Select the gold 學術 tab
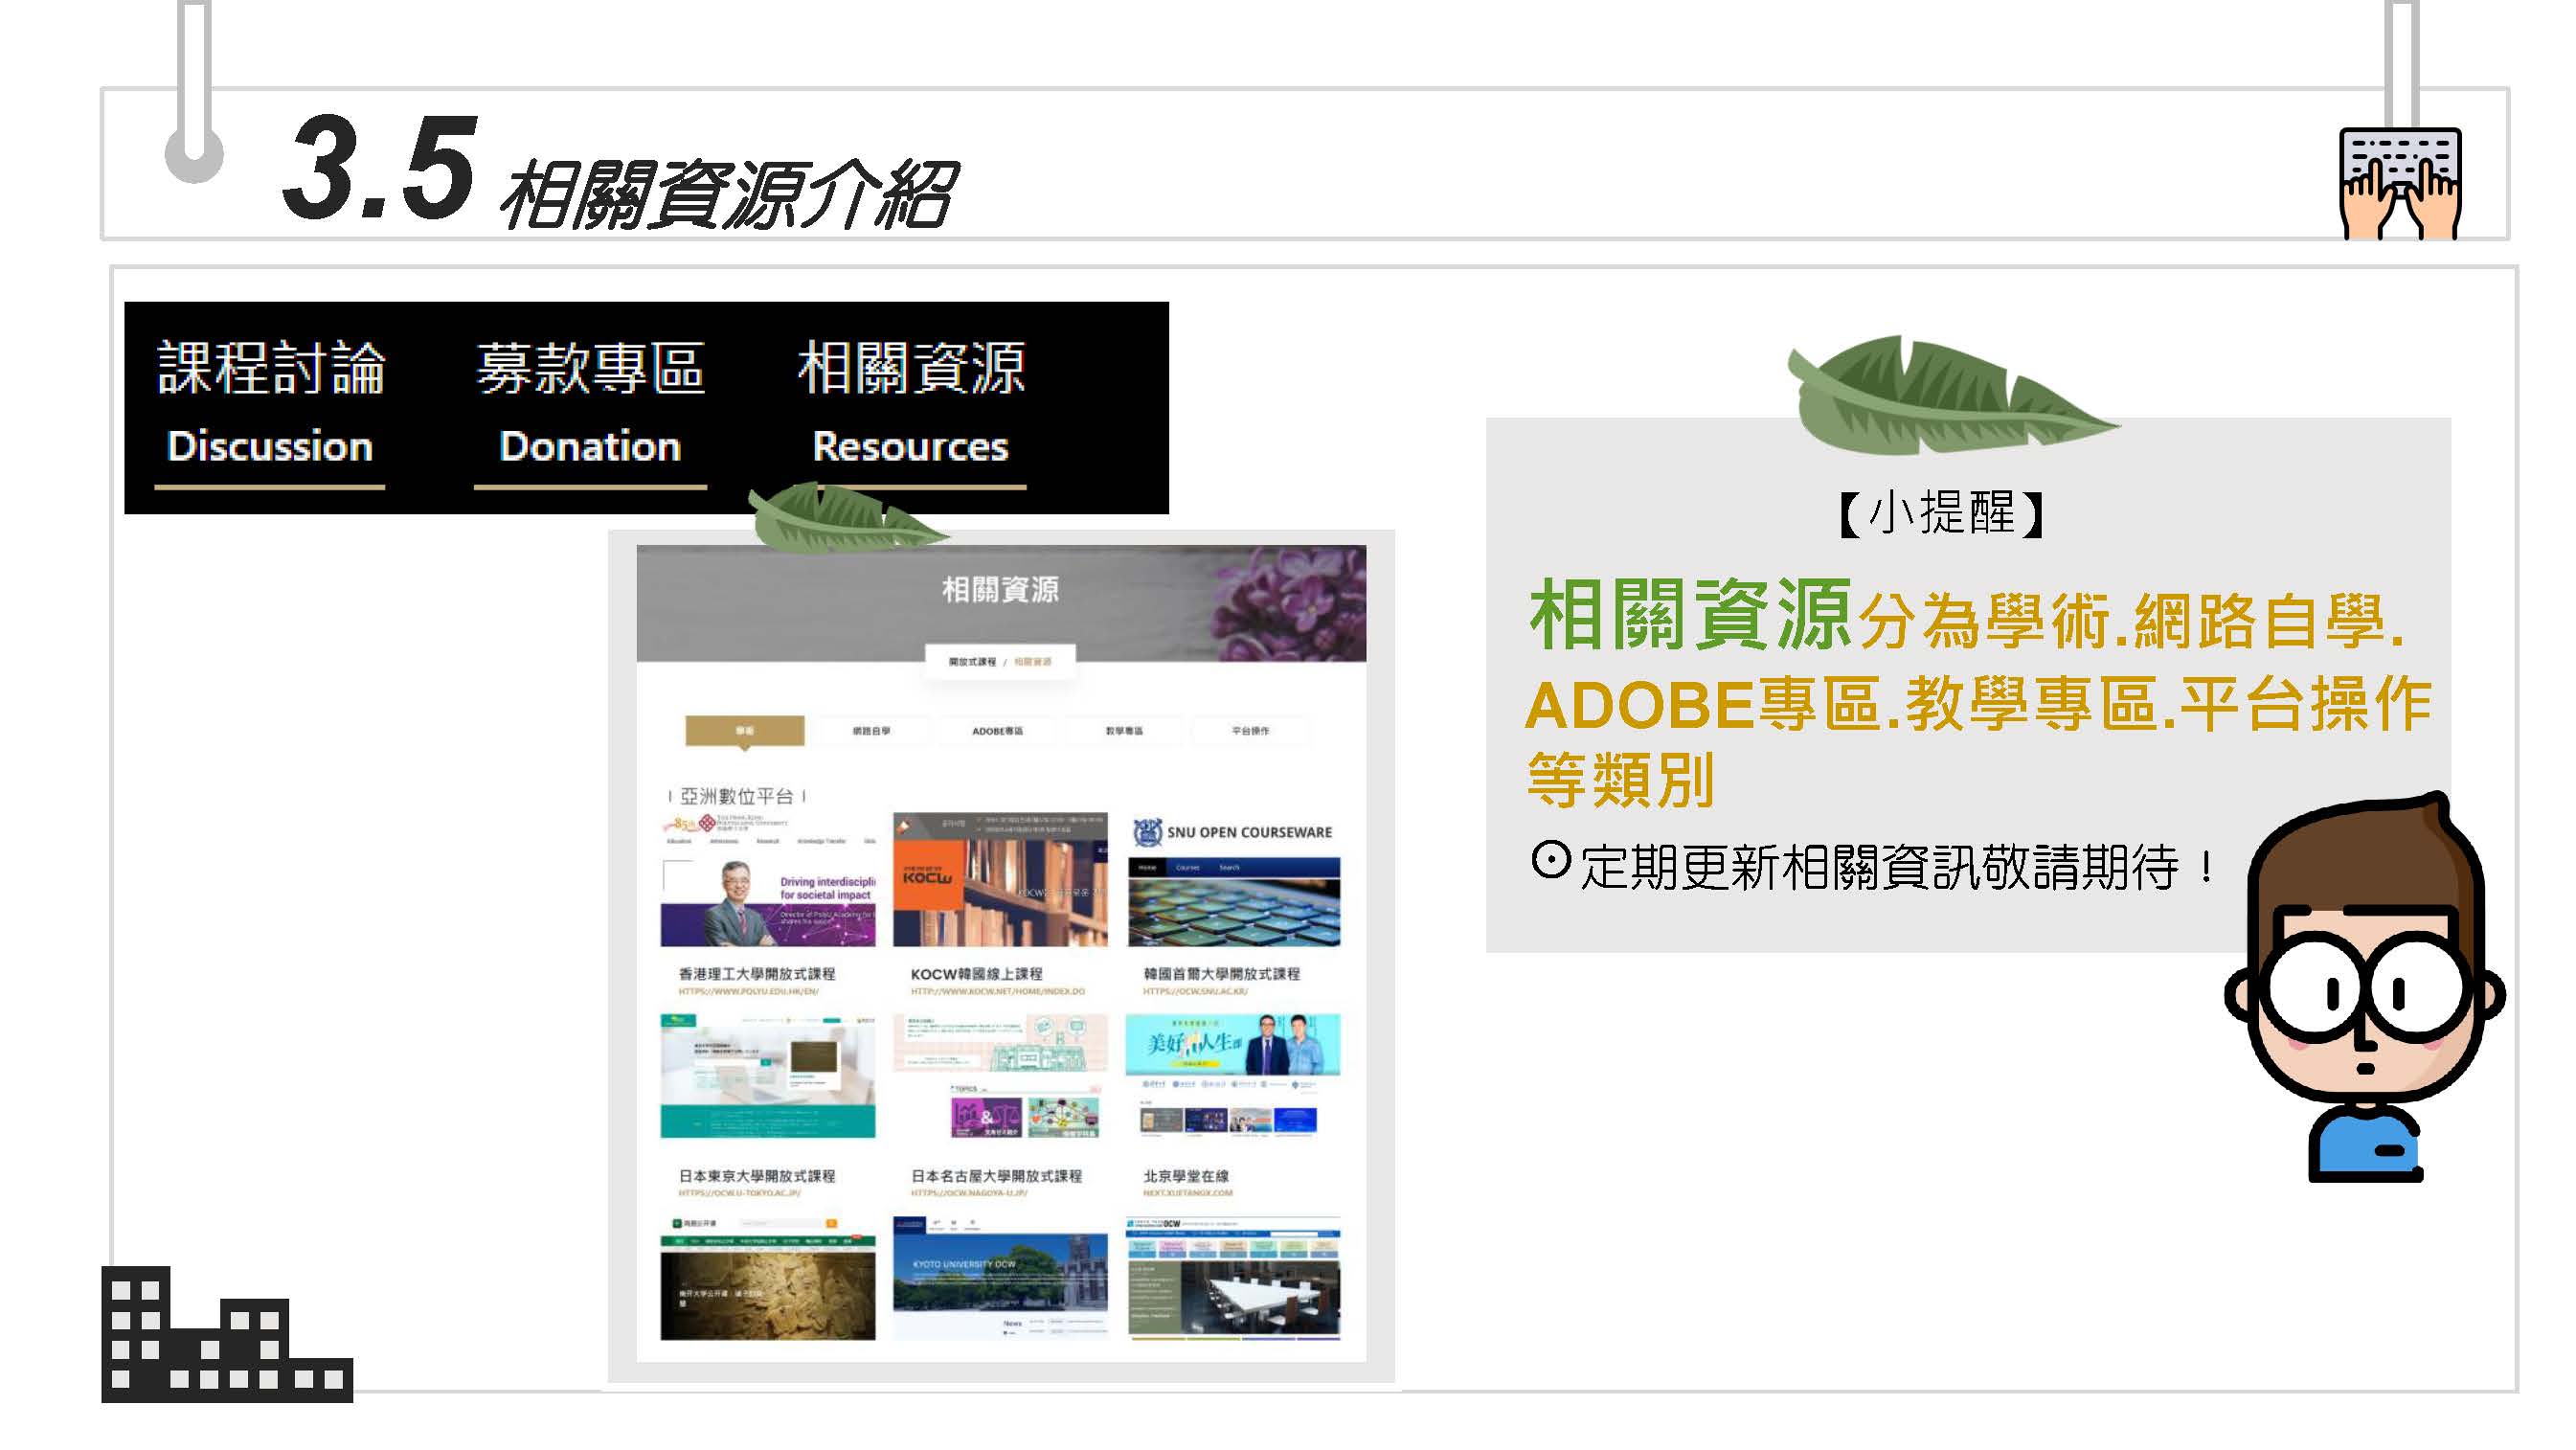 click(x=744, y=731)
